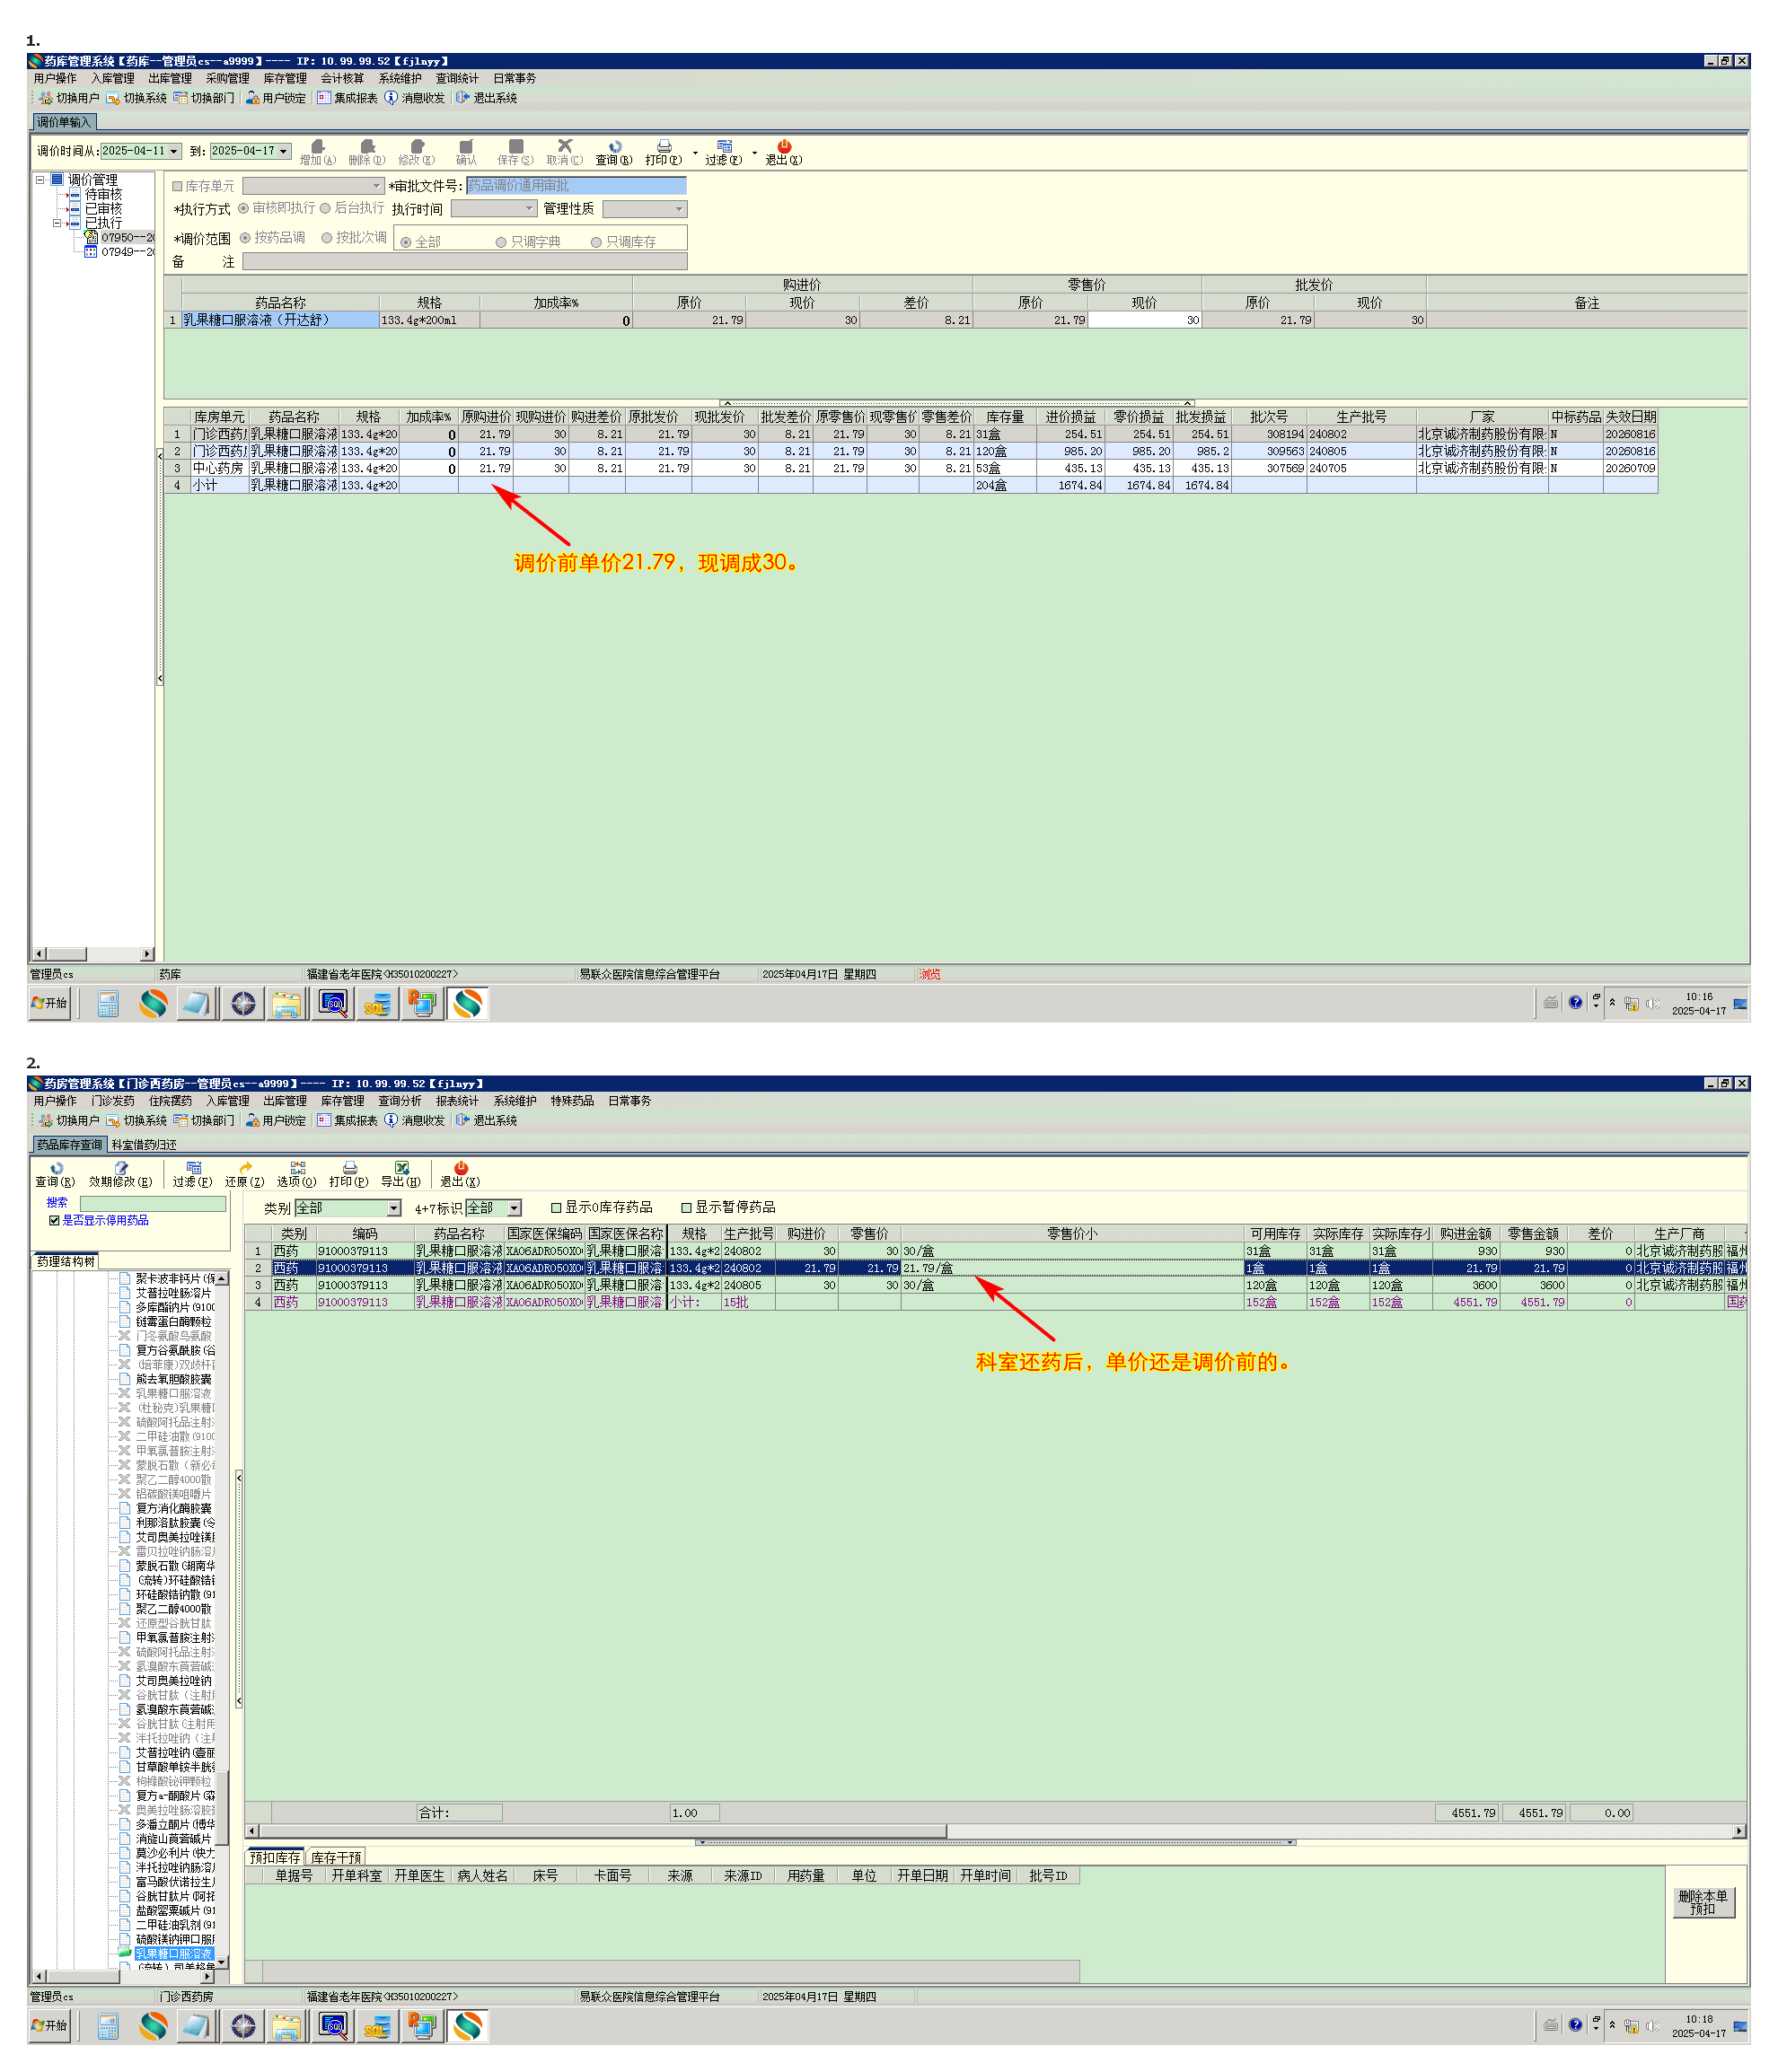Click the 搜索 link label
Screen dimensions: 1778x2072
tap(57, 1203)
